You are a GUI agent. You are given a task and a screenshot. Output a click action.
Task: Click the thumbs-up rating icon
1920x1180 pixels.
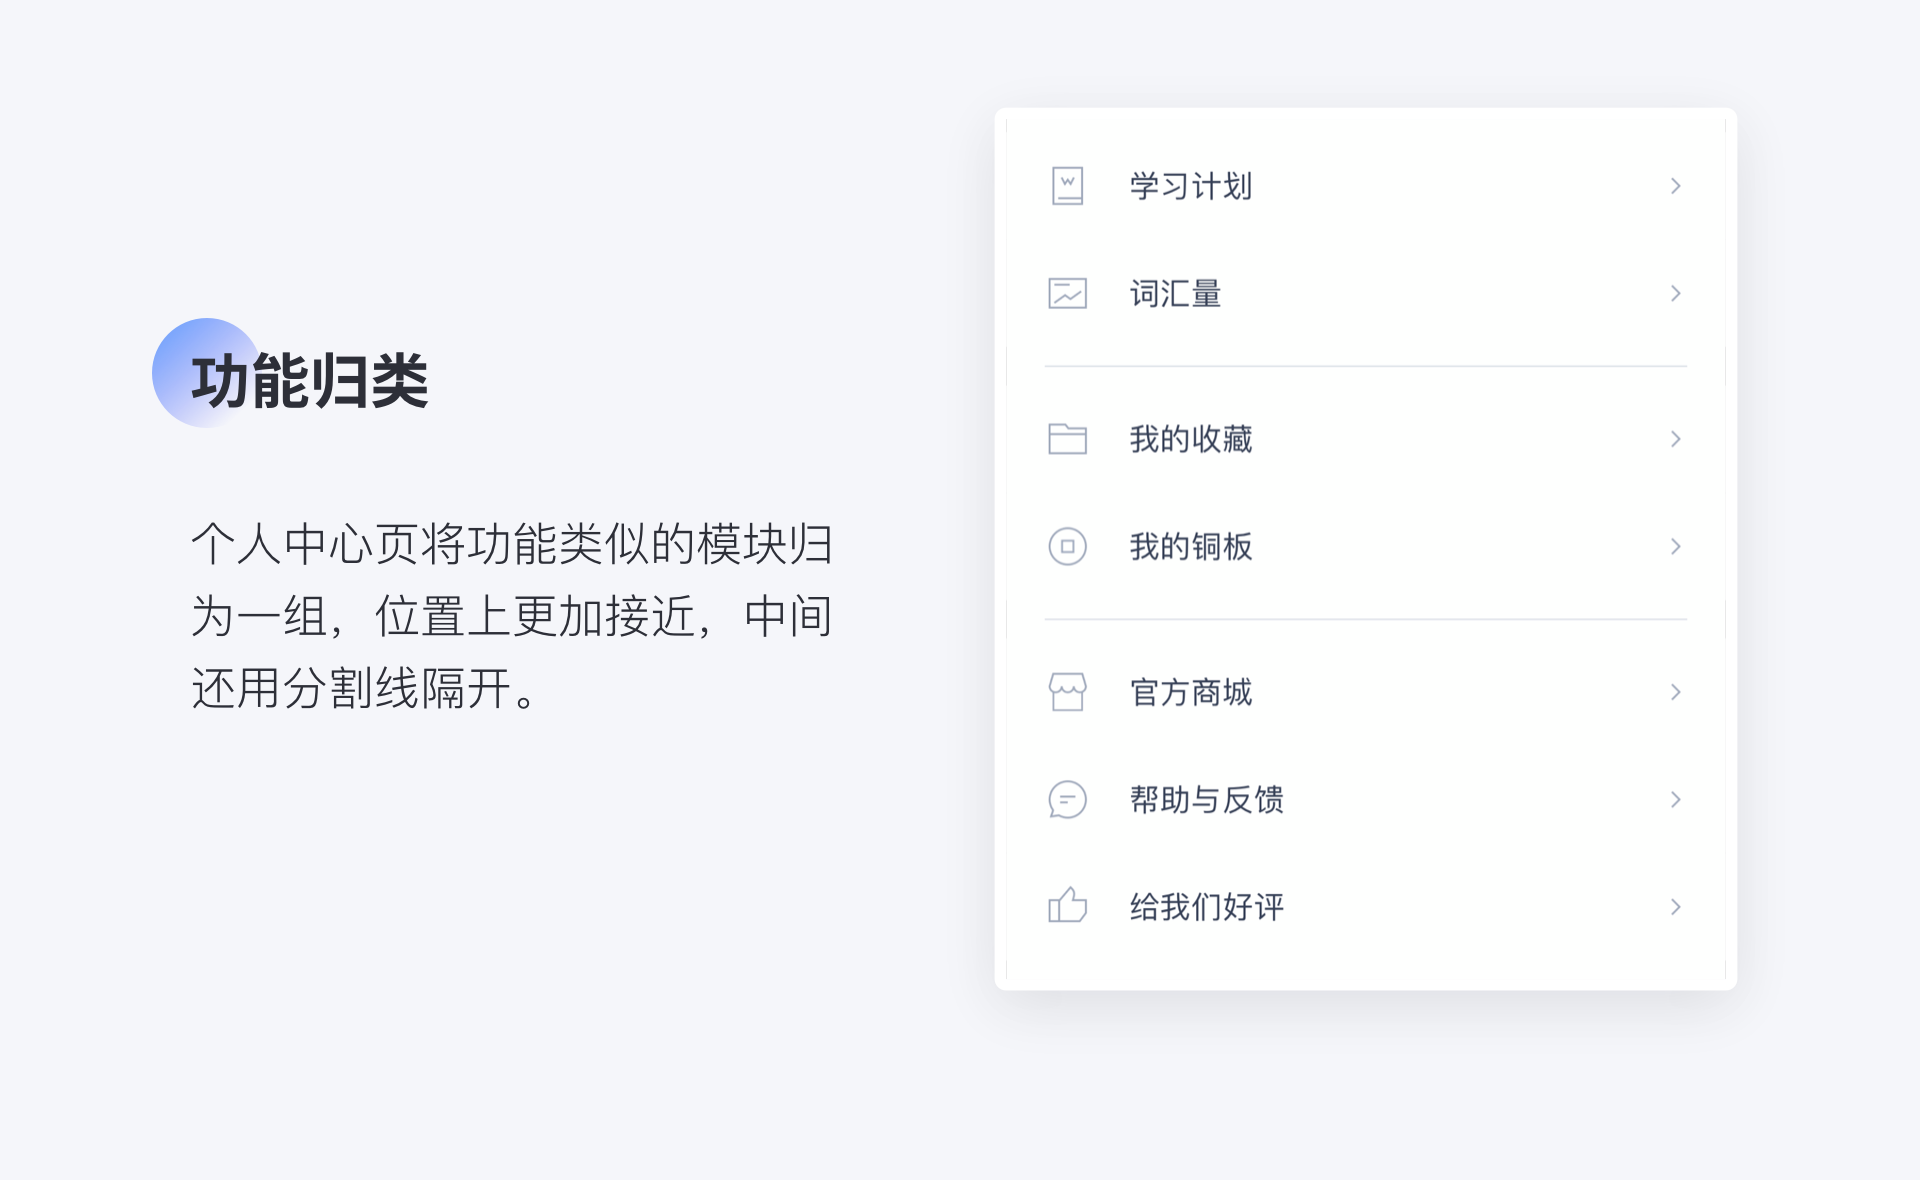point(1067,906)
